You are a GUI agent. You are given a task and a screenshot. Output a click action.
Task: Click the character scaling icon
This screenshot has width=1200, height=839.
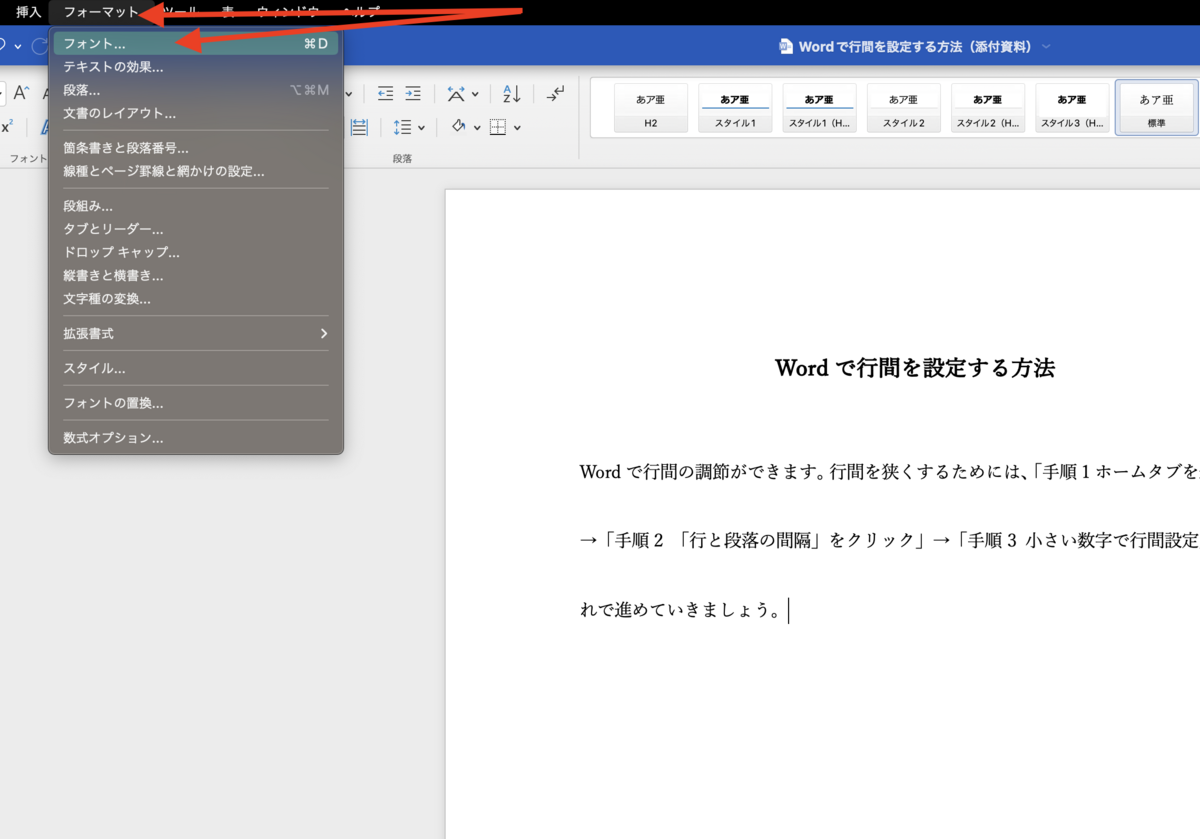coord(456,93)
